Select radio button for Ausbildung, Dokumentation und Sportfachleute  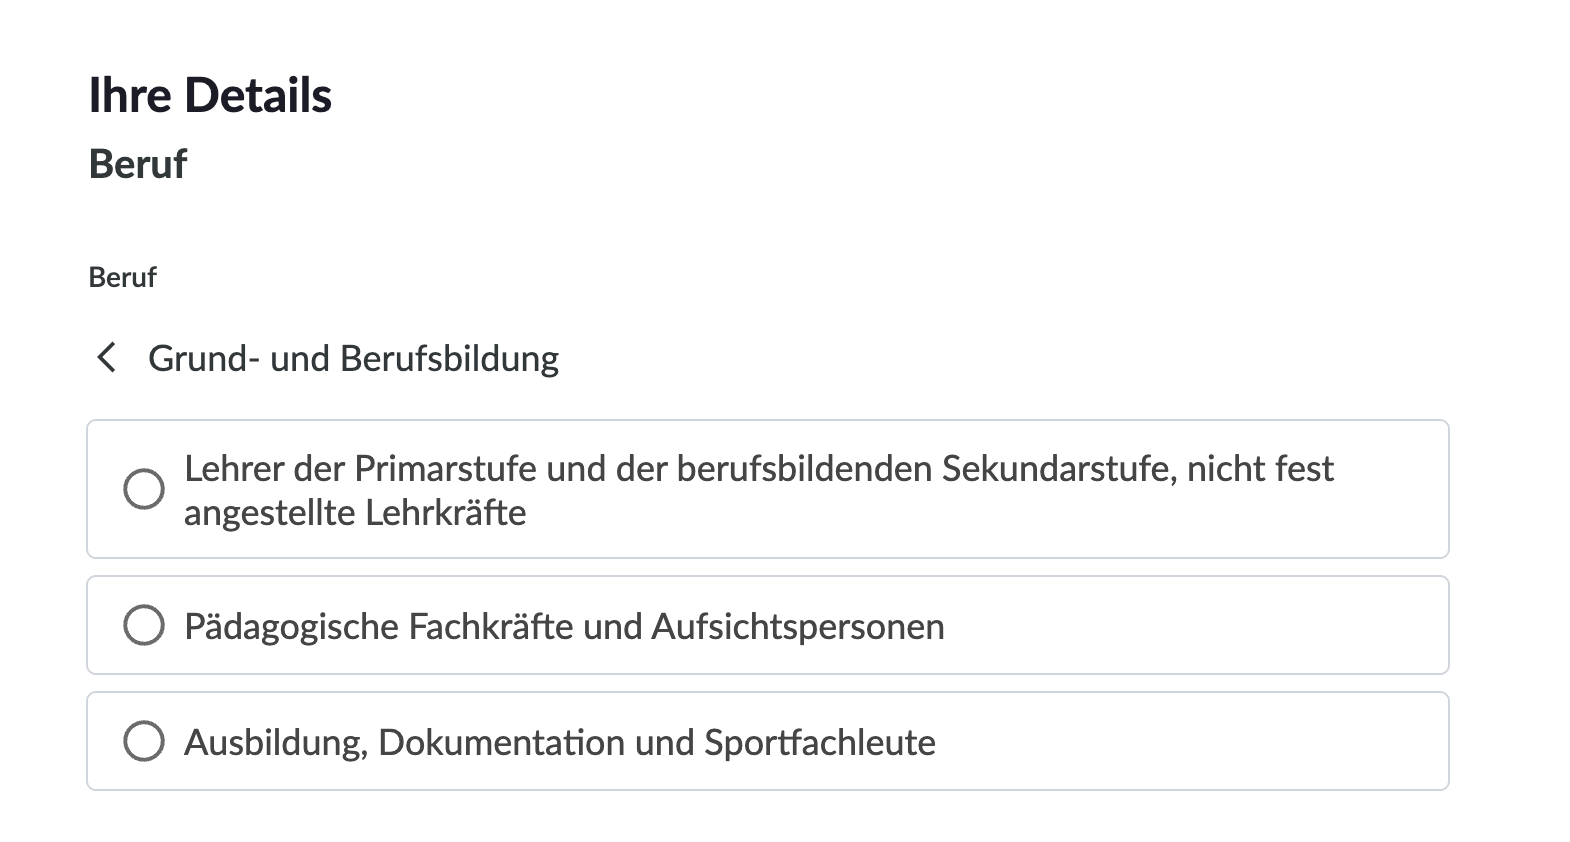(143, 741)
